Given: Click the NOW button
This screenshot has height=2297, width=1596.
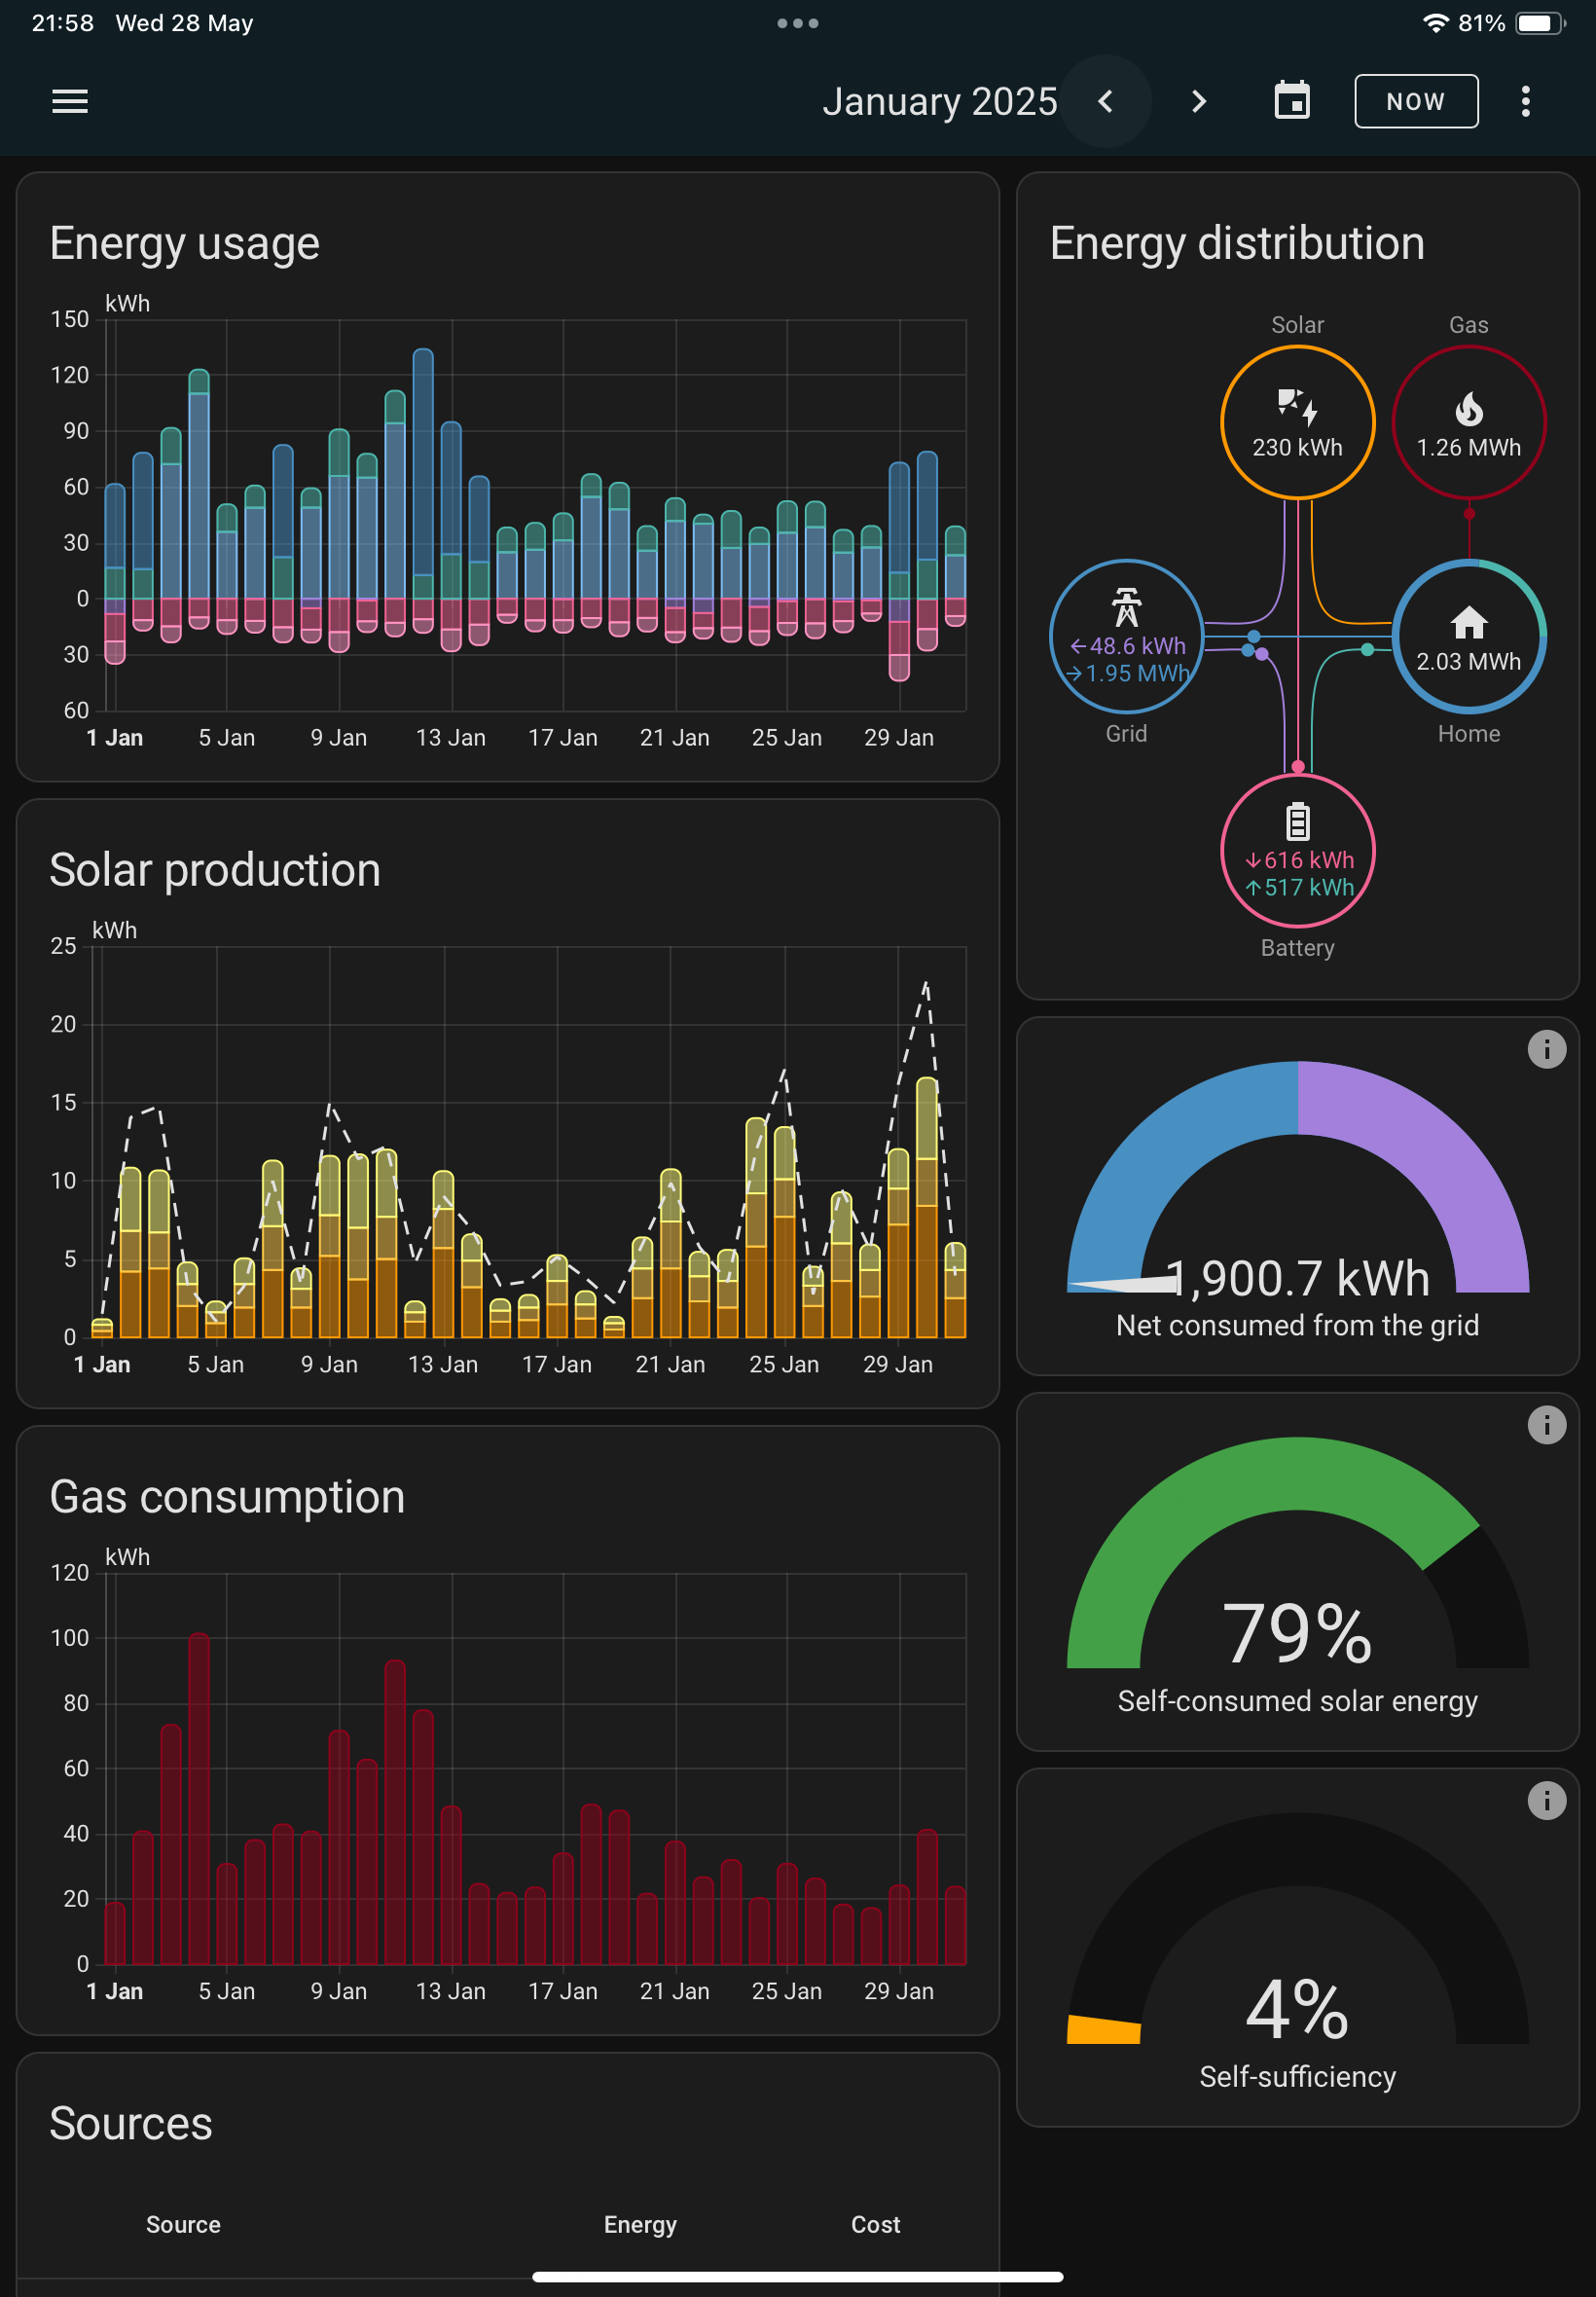Looking at the screenshot, I should coord(1416,101).
